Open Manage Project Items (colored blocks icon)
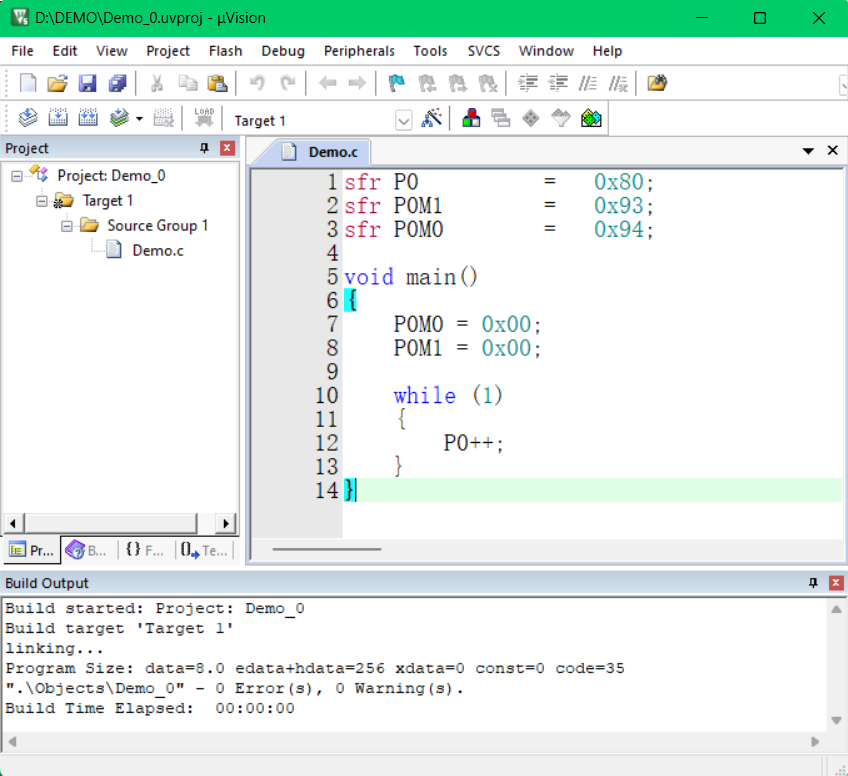Image resolution: width=848 pixels, height=776 pixels. (x=471, y=117)
